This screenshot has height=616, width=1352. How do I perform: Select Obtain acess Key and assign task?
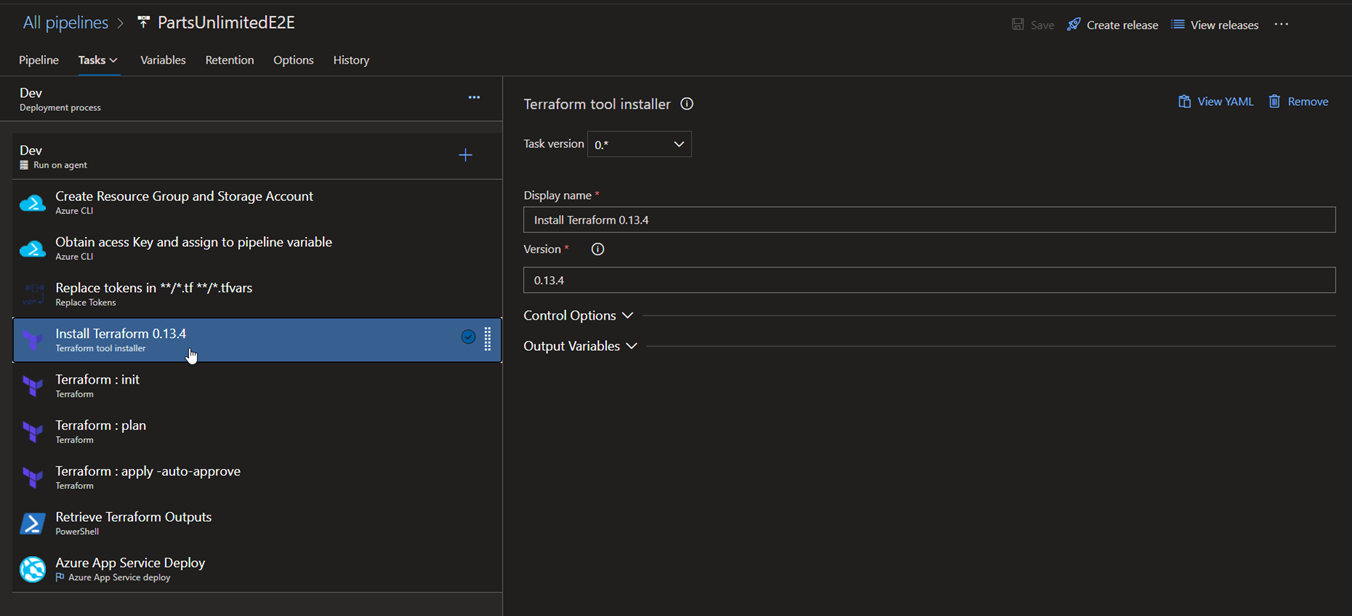click(257, 249)
